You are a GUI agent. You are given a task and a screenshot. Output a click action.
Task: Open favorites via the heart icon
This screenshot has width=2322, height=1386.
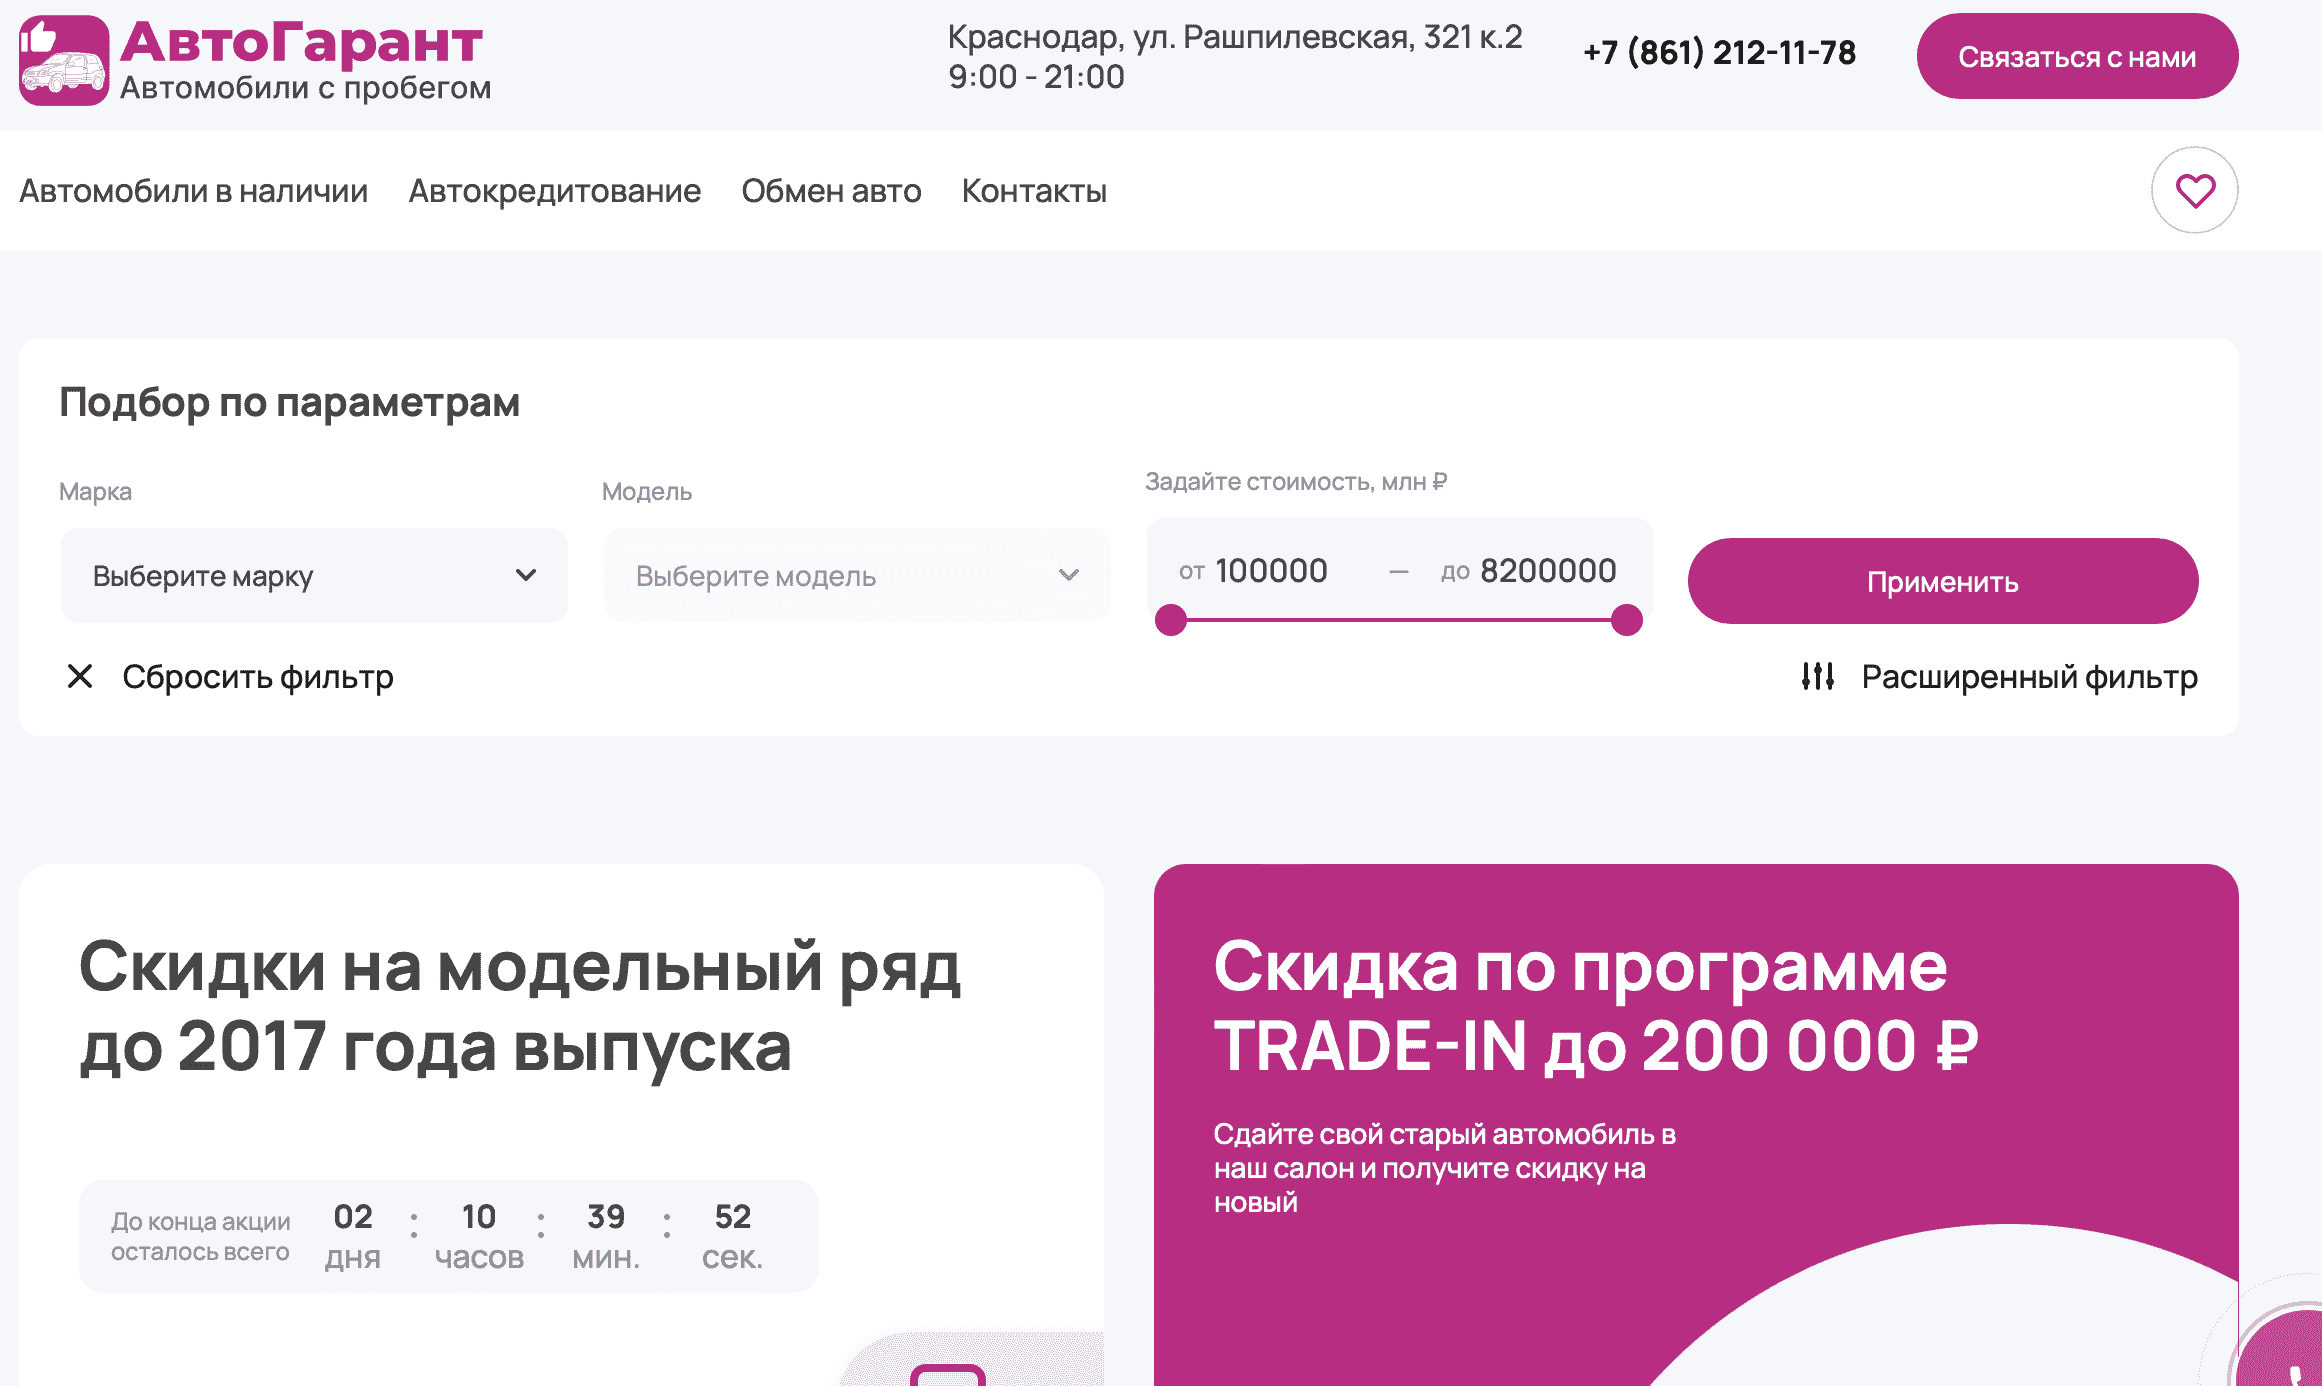2194,190
